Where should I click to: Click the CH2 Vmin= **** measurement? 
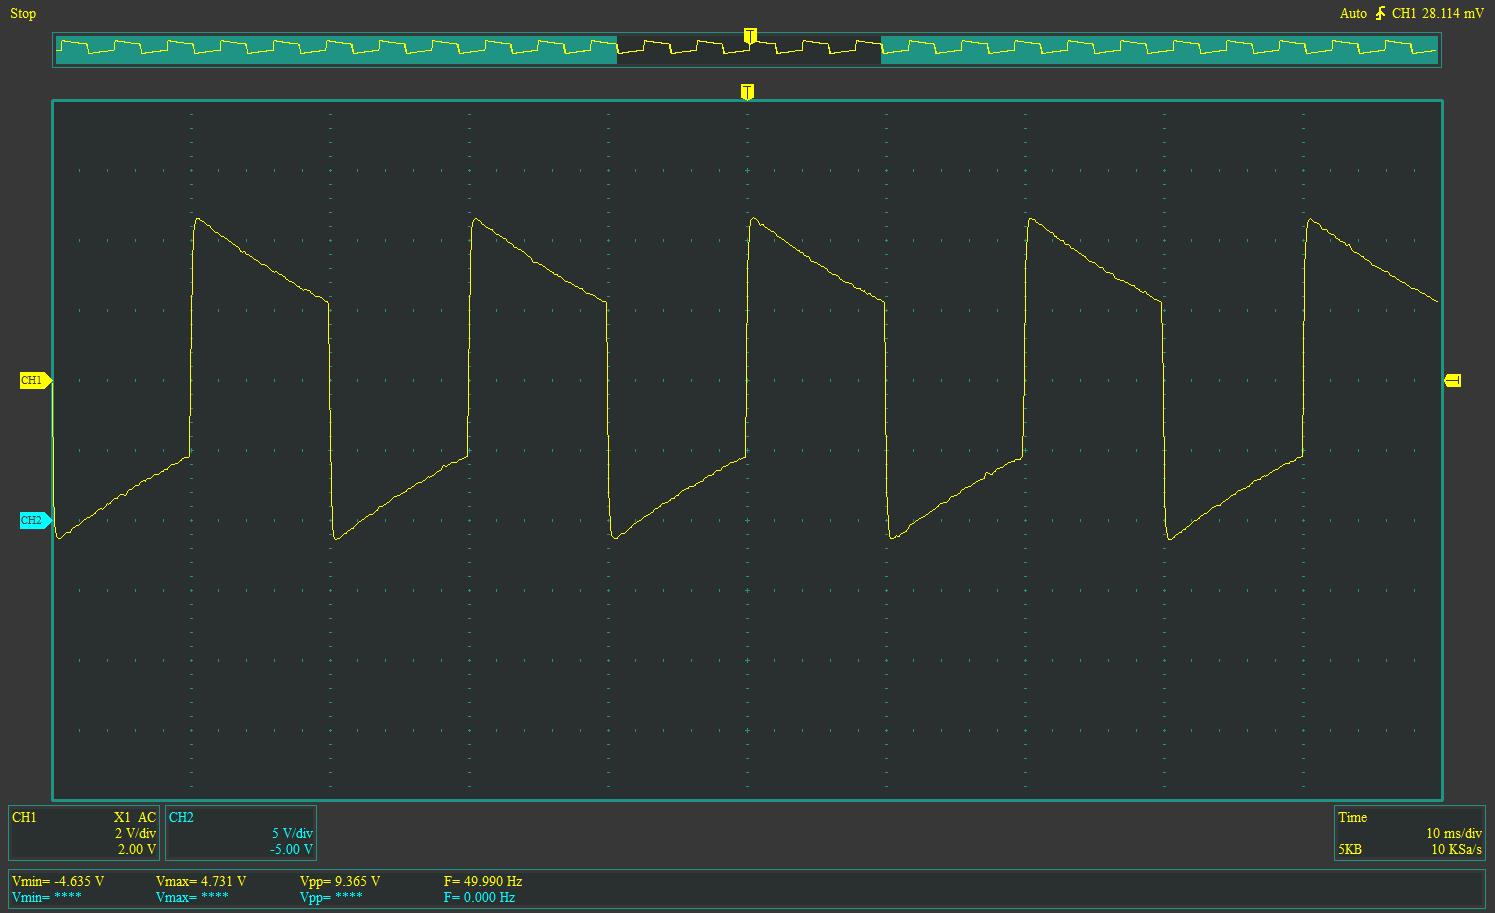coord(47,897)
